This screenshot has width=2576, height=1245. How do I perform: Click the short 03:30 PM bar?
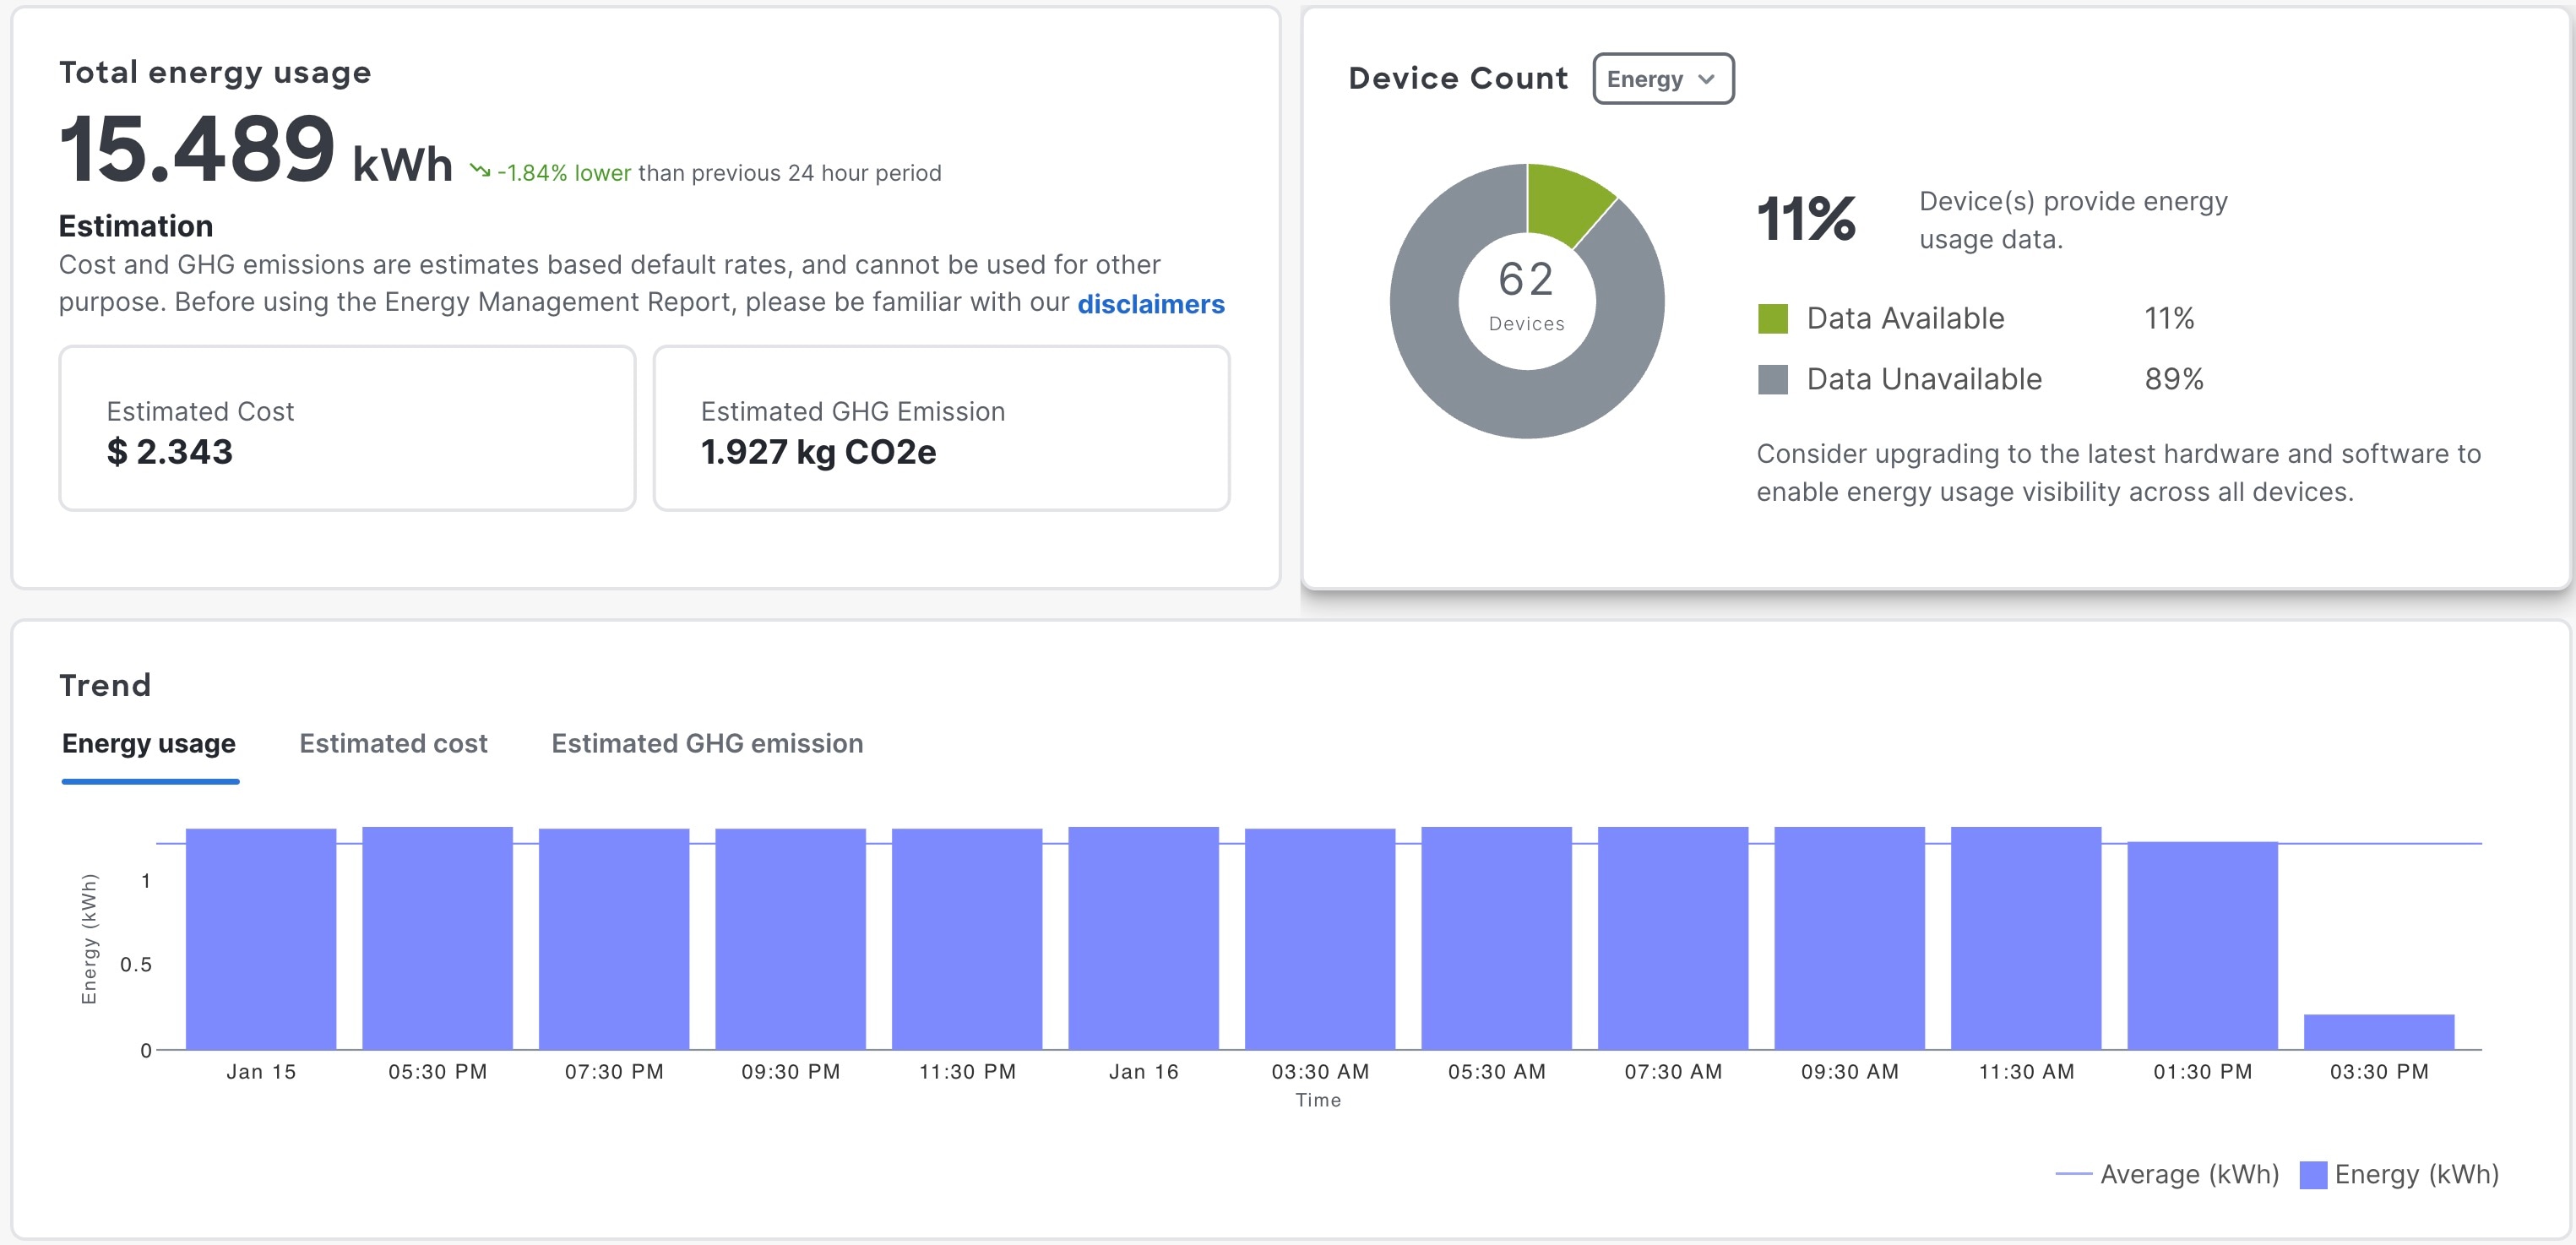point(2378,1032)
